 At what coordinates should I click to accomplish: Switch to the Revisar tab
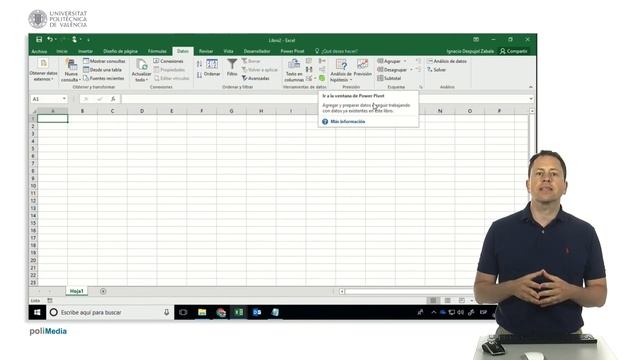click(x=206, y=51)
